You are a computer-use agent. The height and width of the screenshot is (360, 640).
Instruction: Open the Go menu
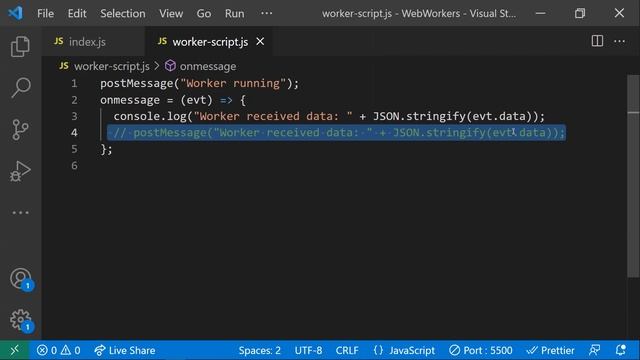tap(204, 13)
